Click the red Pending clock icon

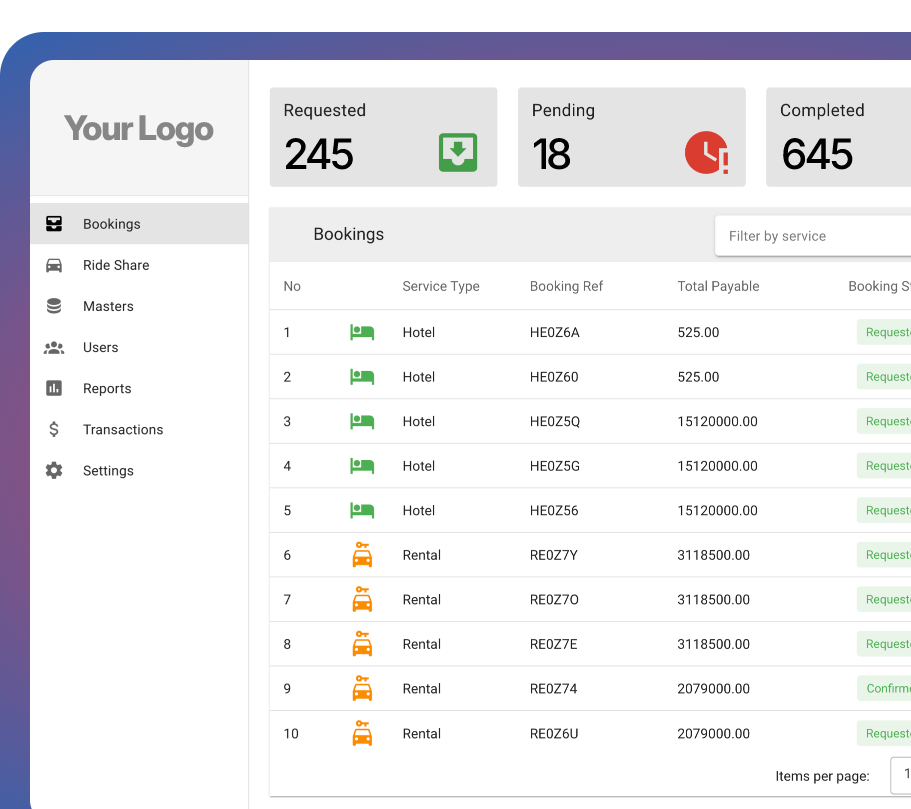coord(707,153)
